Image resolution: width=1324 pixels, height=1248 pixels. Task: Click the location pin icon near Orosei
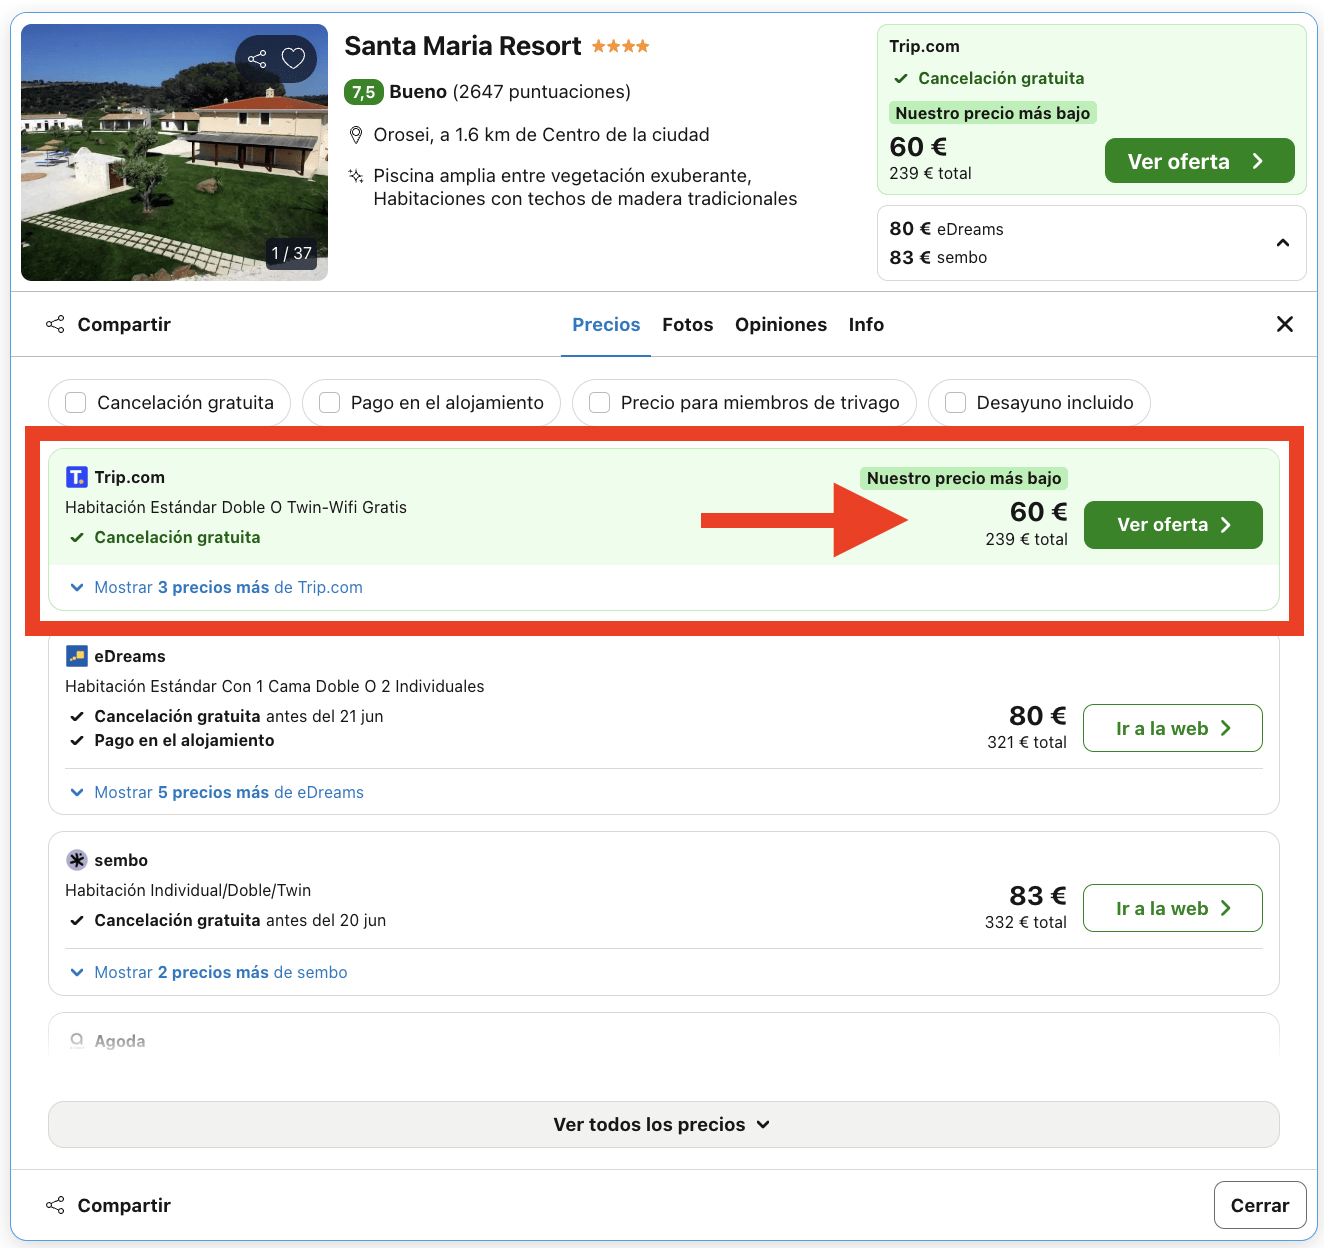[356, 134]
